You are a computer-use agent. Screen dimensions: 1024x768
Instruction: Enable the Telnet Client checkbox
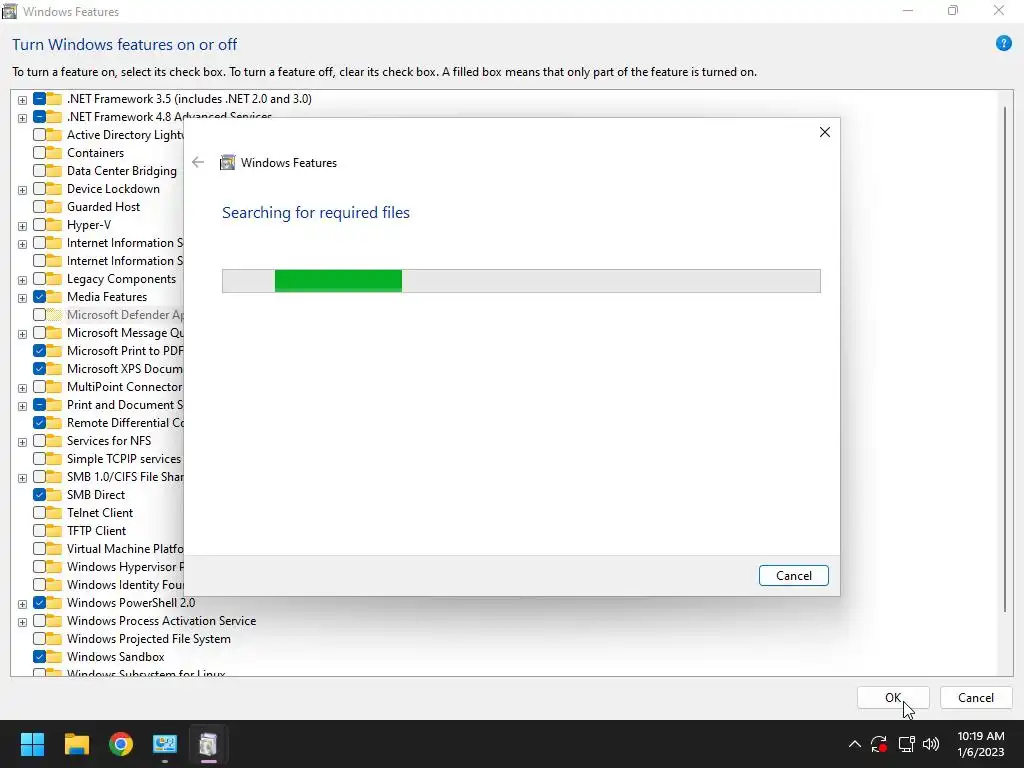[x=39, y=513]
